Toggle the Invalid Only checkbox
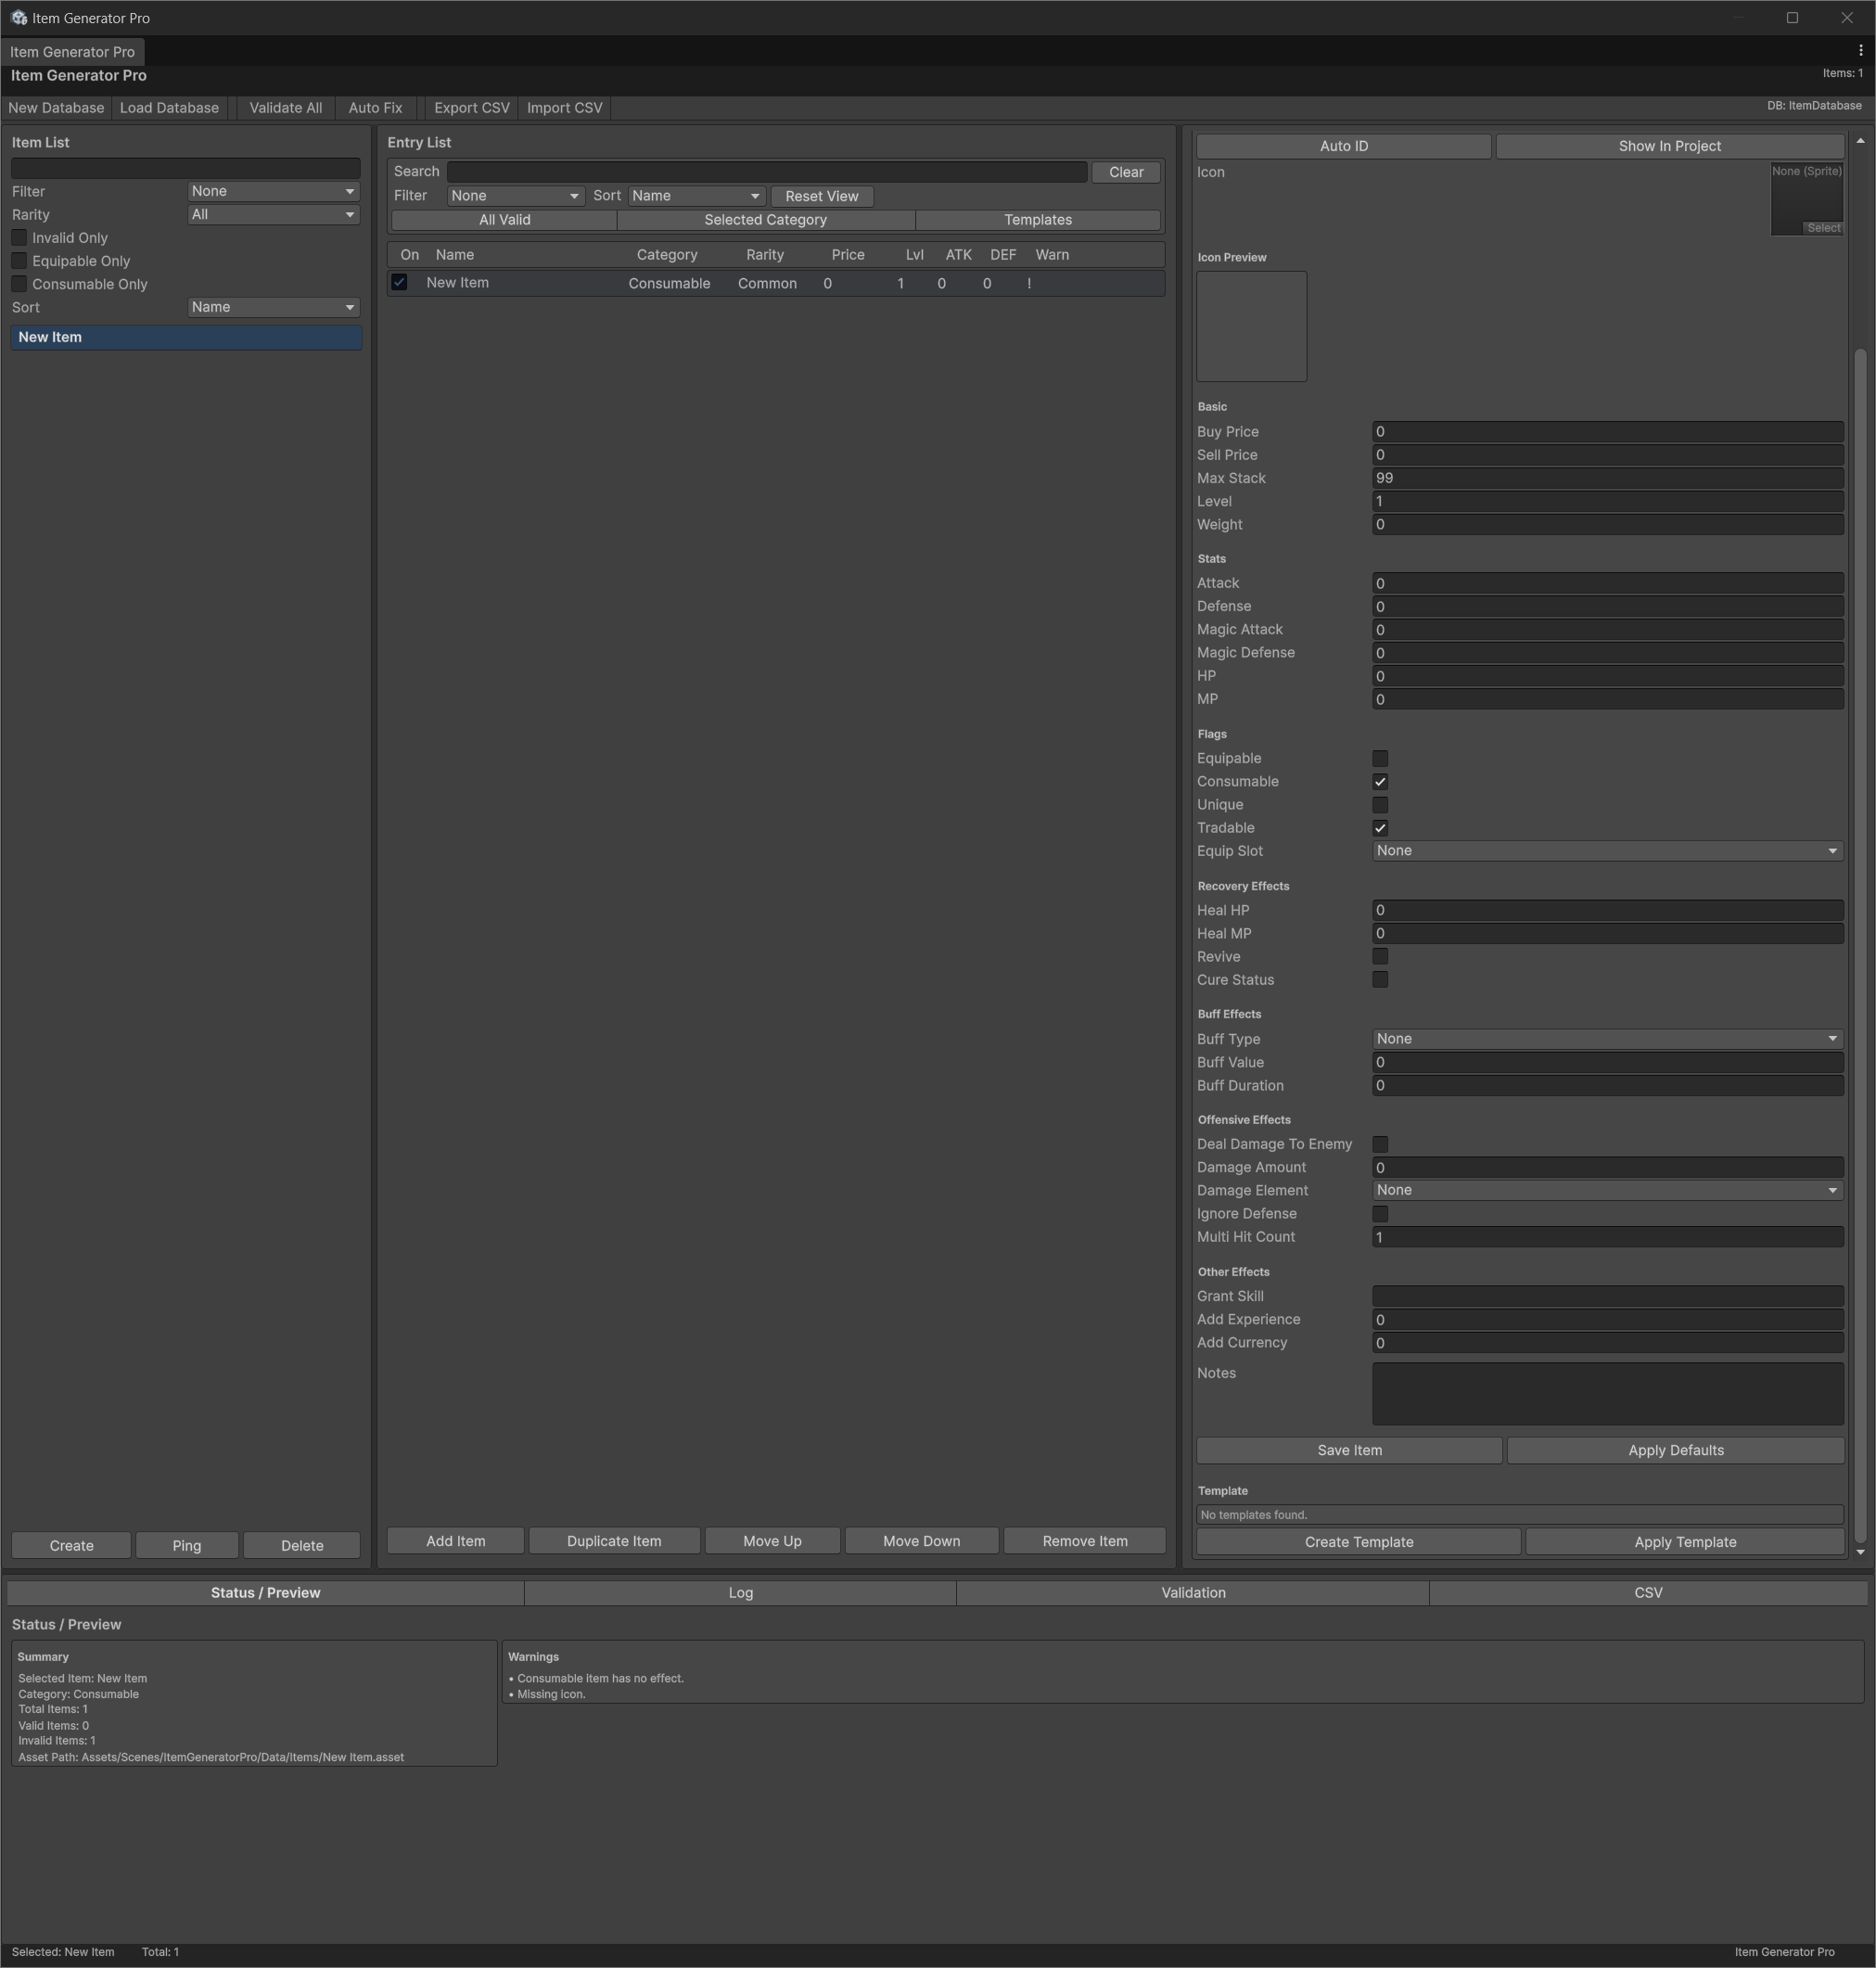This screenshot has height=1968, width=1876. pyautogui.click(x=19, y=238)
